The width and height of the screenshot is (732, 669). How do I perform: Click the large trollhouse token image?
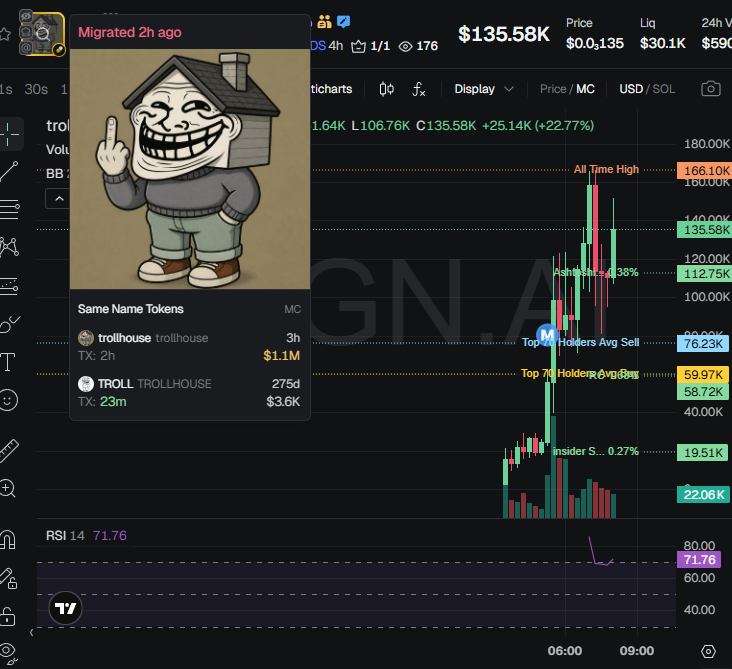190,169
